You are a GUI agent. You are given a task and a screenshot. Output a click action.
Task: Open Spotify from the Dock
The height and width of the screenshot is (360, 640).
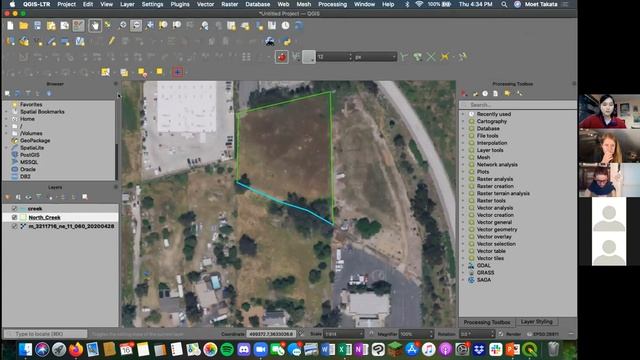click(x=227, y=349)
